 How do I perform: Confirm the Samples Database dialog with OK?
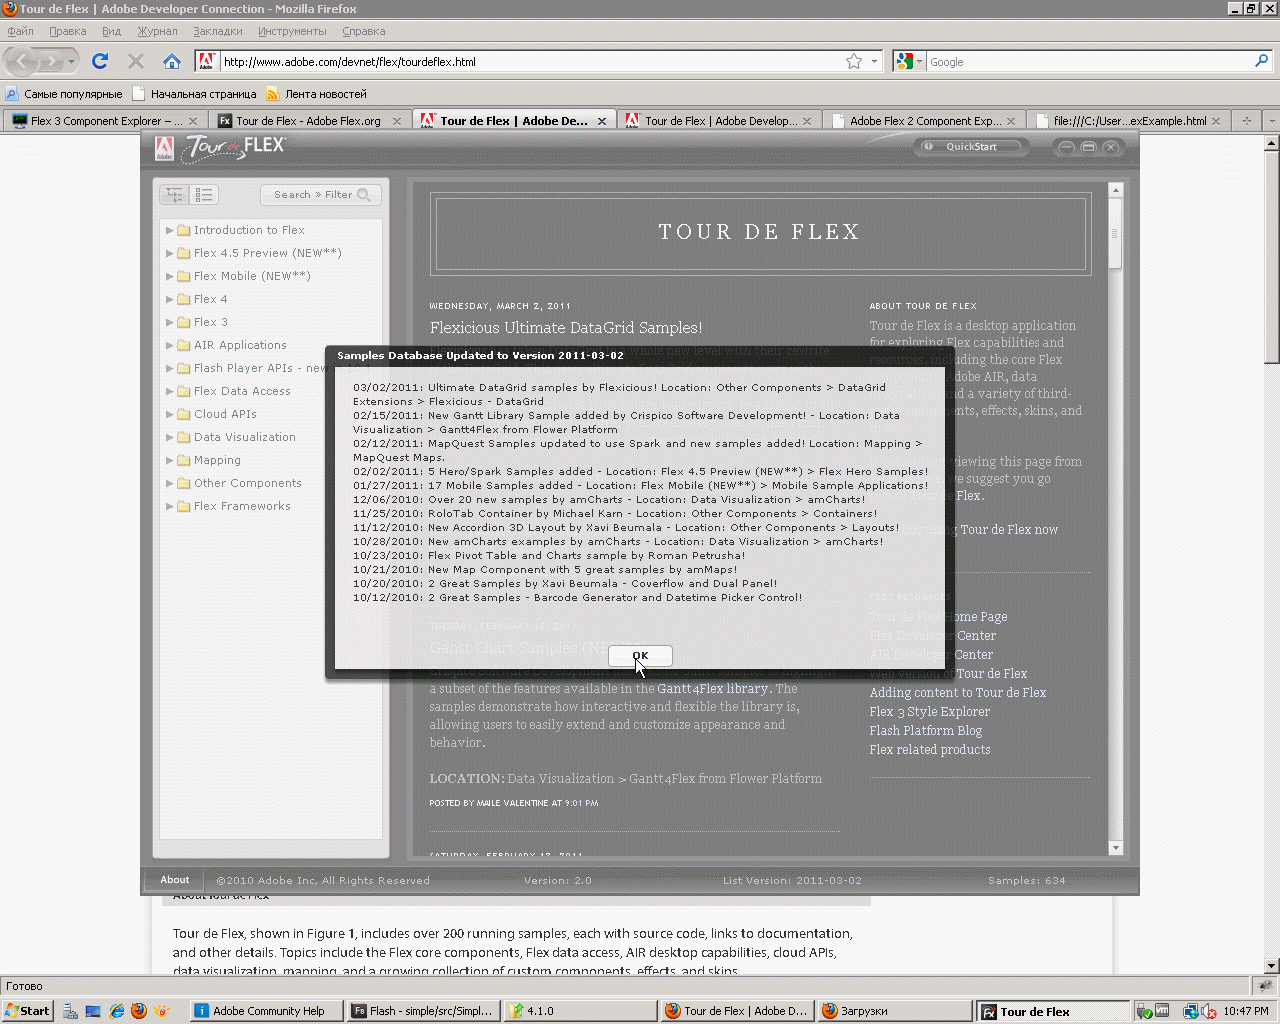pyautogui.click(x=640, y=656)
